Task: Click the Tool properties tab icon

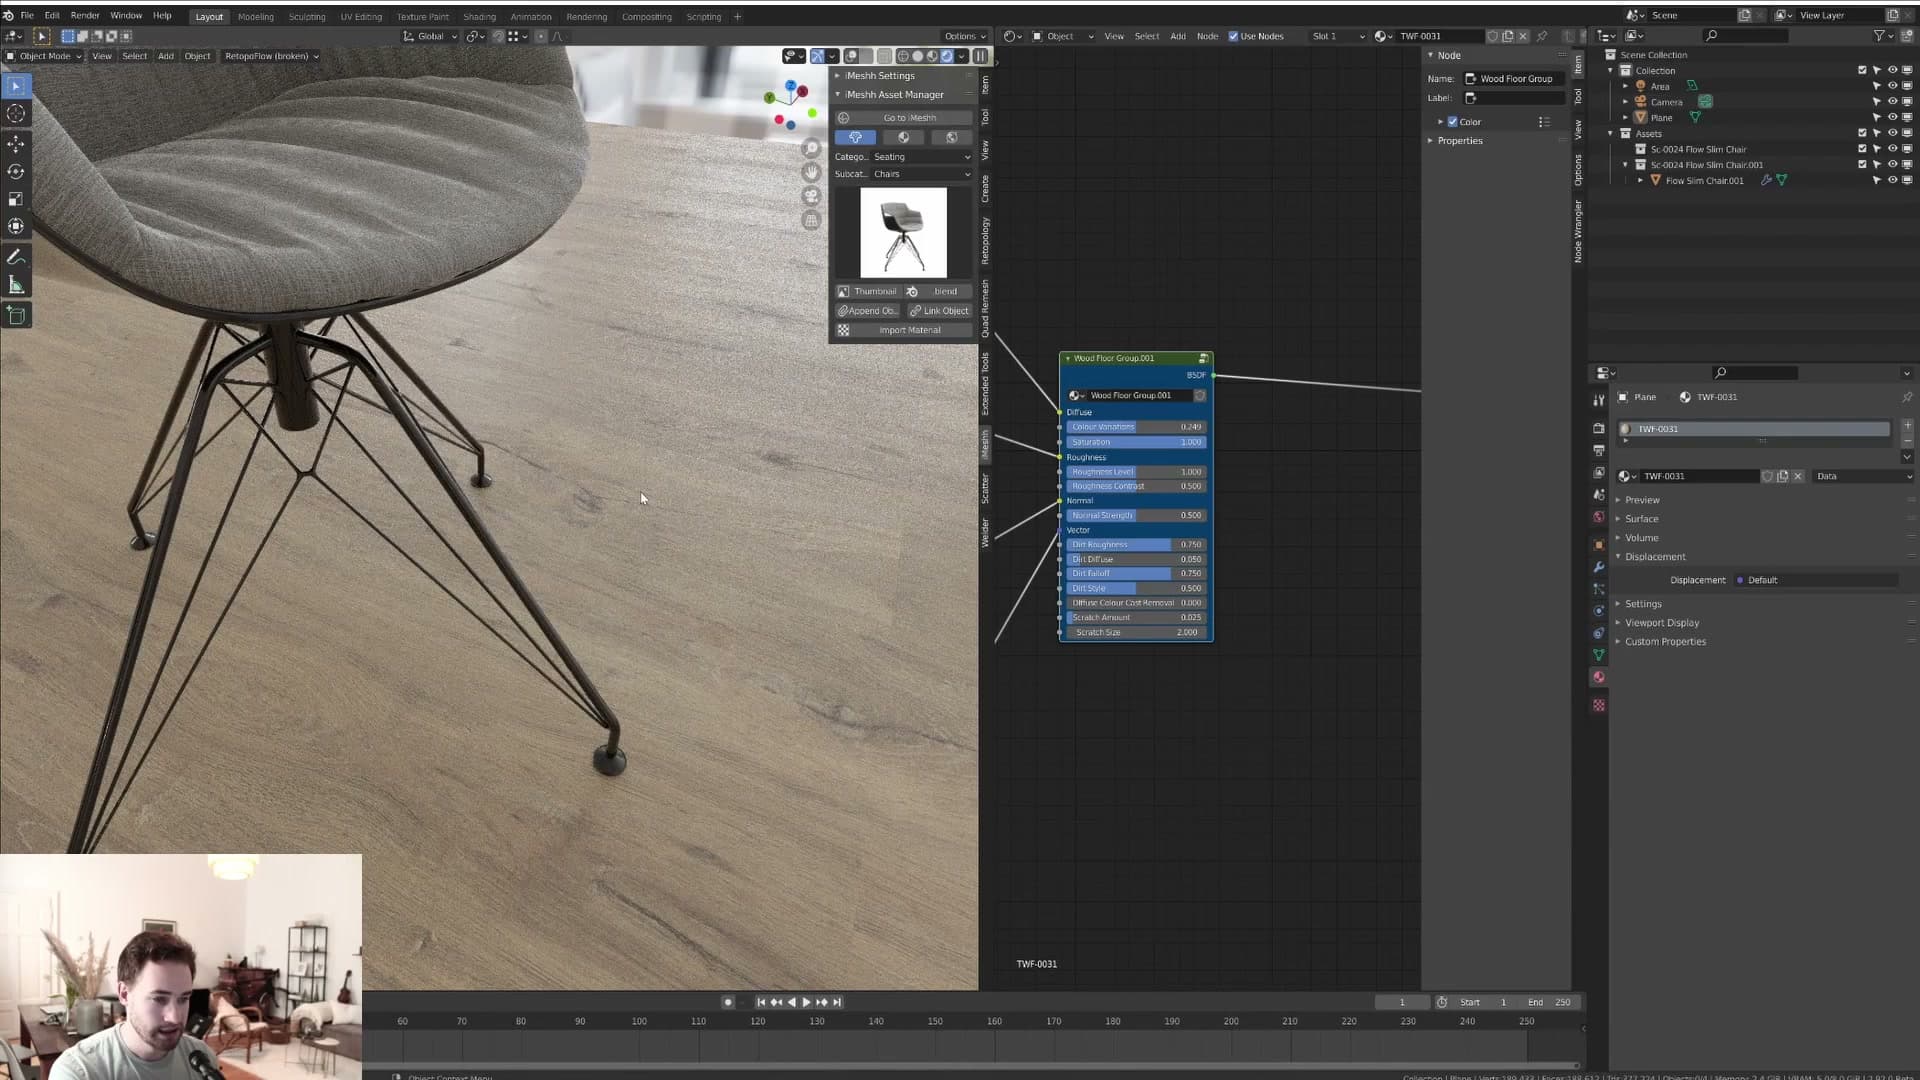Action: pyautogui.click(x=1599, y=400)
